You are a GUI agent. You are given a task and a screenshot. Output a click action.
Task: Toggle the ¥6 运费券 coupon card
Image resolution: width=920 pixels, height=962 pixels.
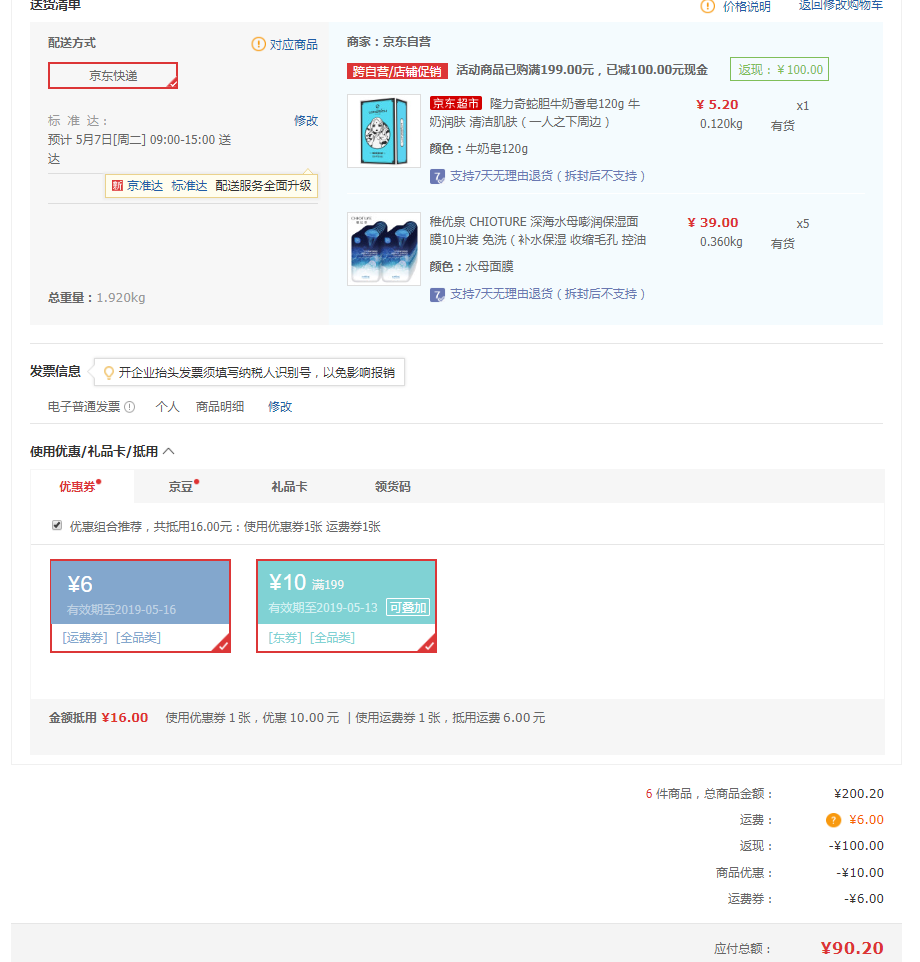[140, 606]
